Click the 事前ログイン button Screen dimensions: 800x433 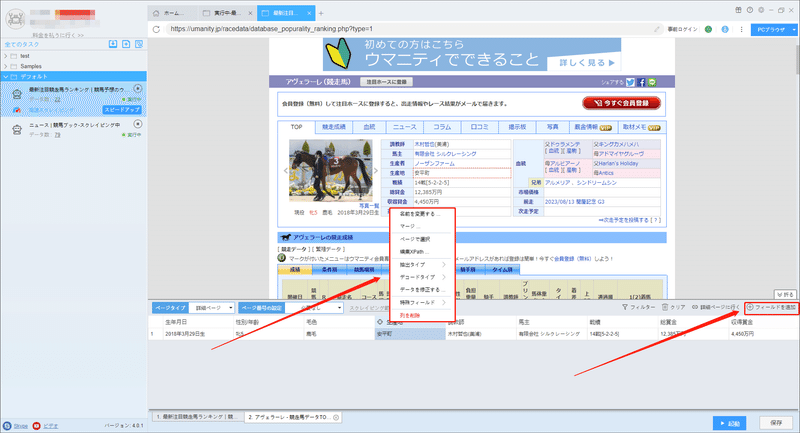point(682,29)
